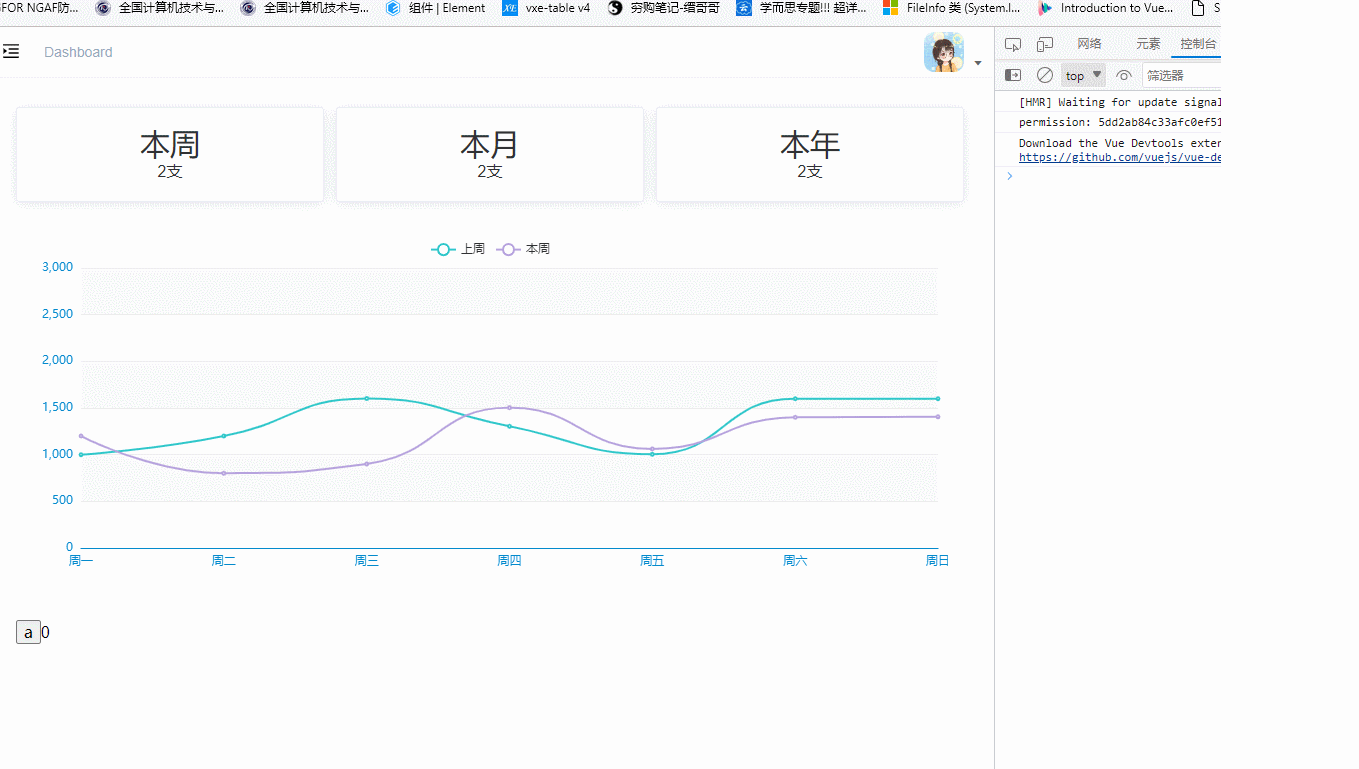Click the 筛选器 filter input field
This screenshot has height=769, width=1359.
(1180, 75)
